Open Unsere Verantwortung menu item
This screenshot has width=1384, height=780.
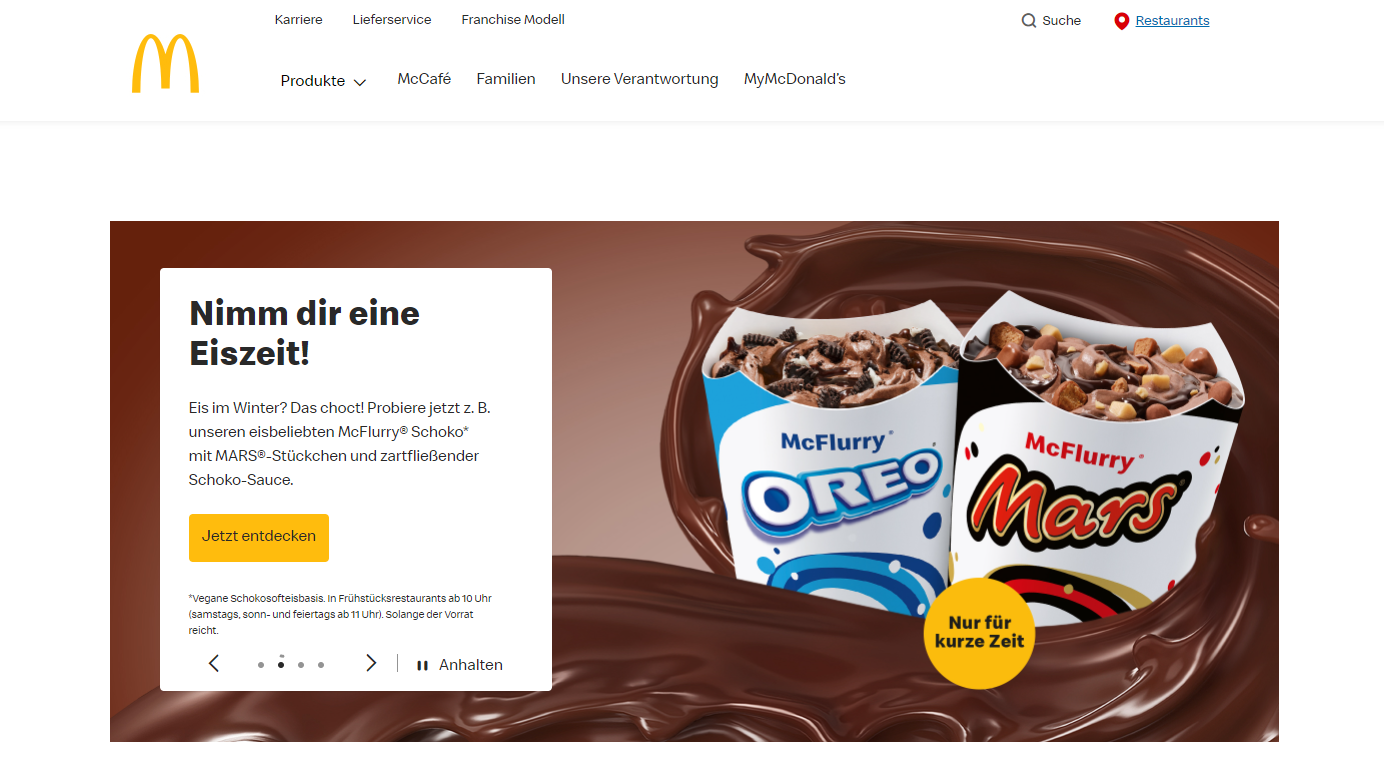pos(640,79)
